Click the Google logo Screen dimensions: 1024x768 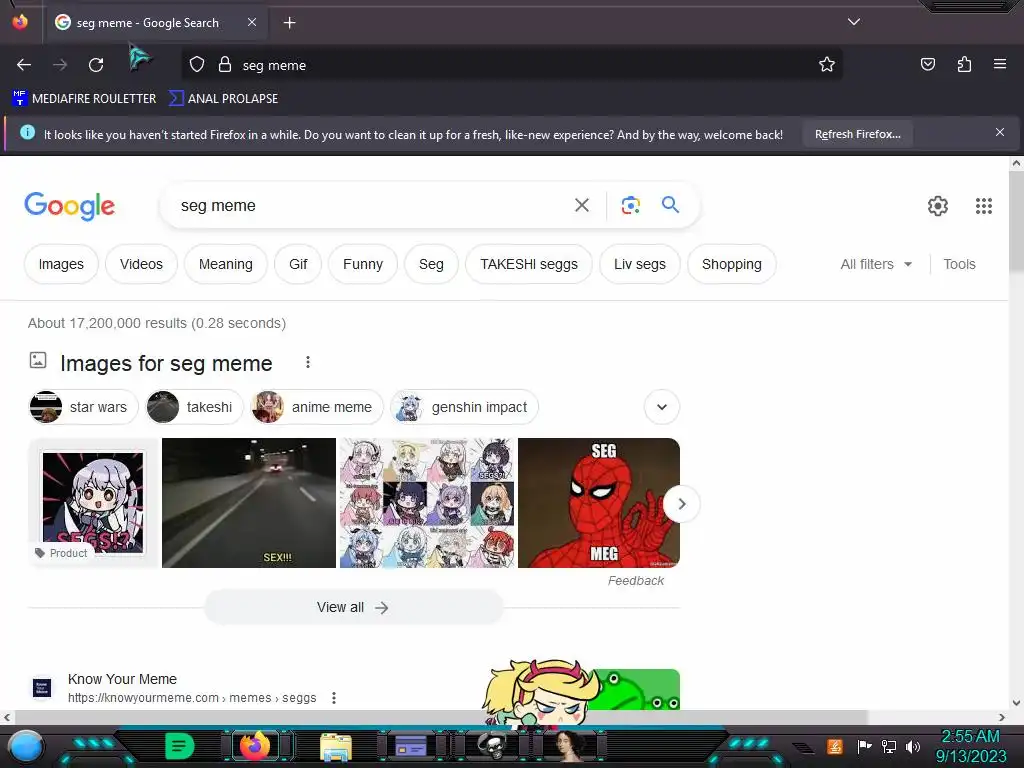point(69,206)
